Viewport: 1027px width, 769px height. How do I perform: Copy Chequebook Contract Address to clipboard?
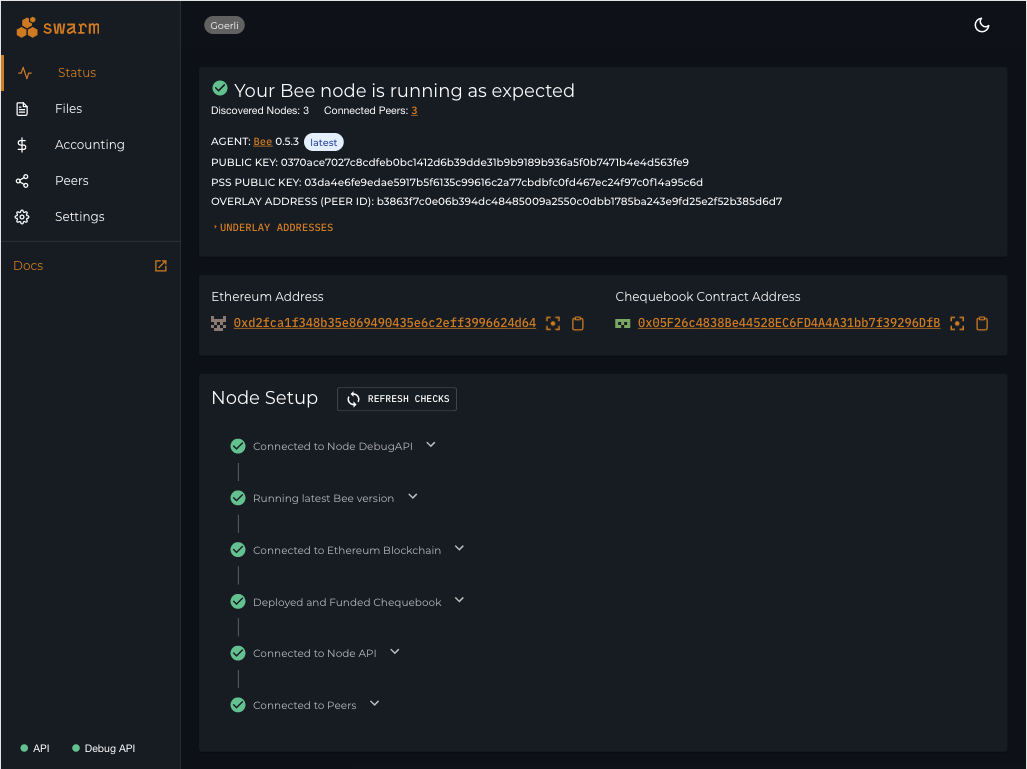[982, 324]
